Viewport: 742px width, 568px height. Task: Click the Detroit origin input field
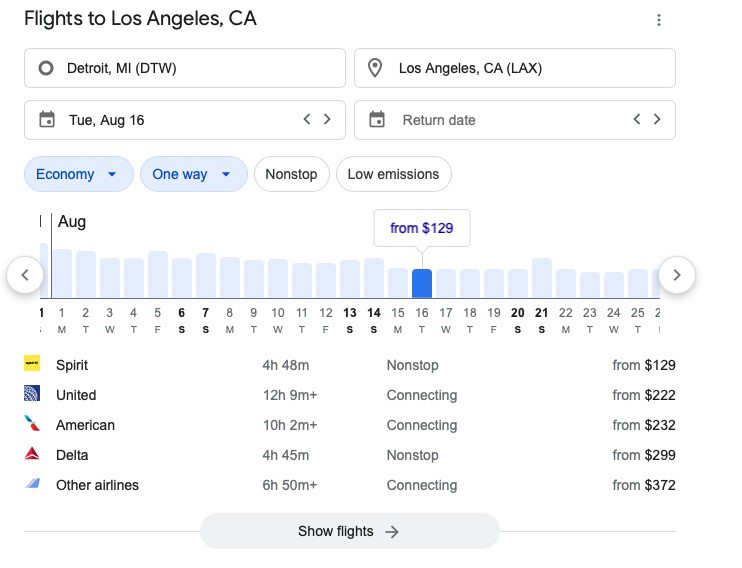coord(185,68)
